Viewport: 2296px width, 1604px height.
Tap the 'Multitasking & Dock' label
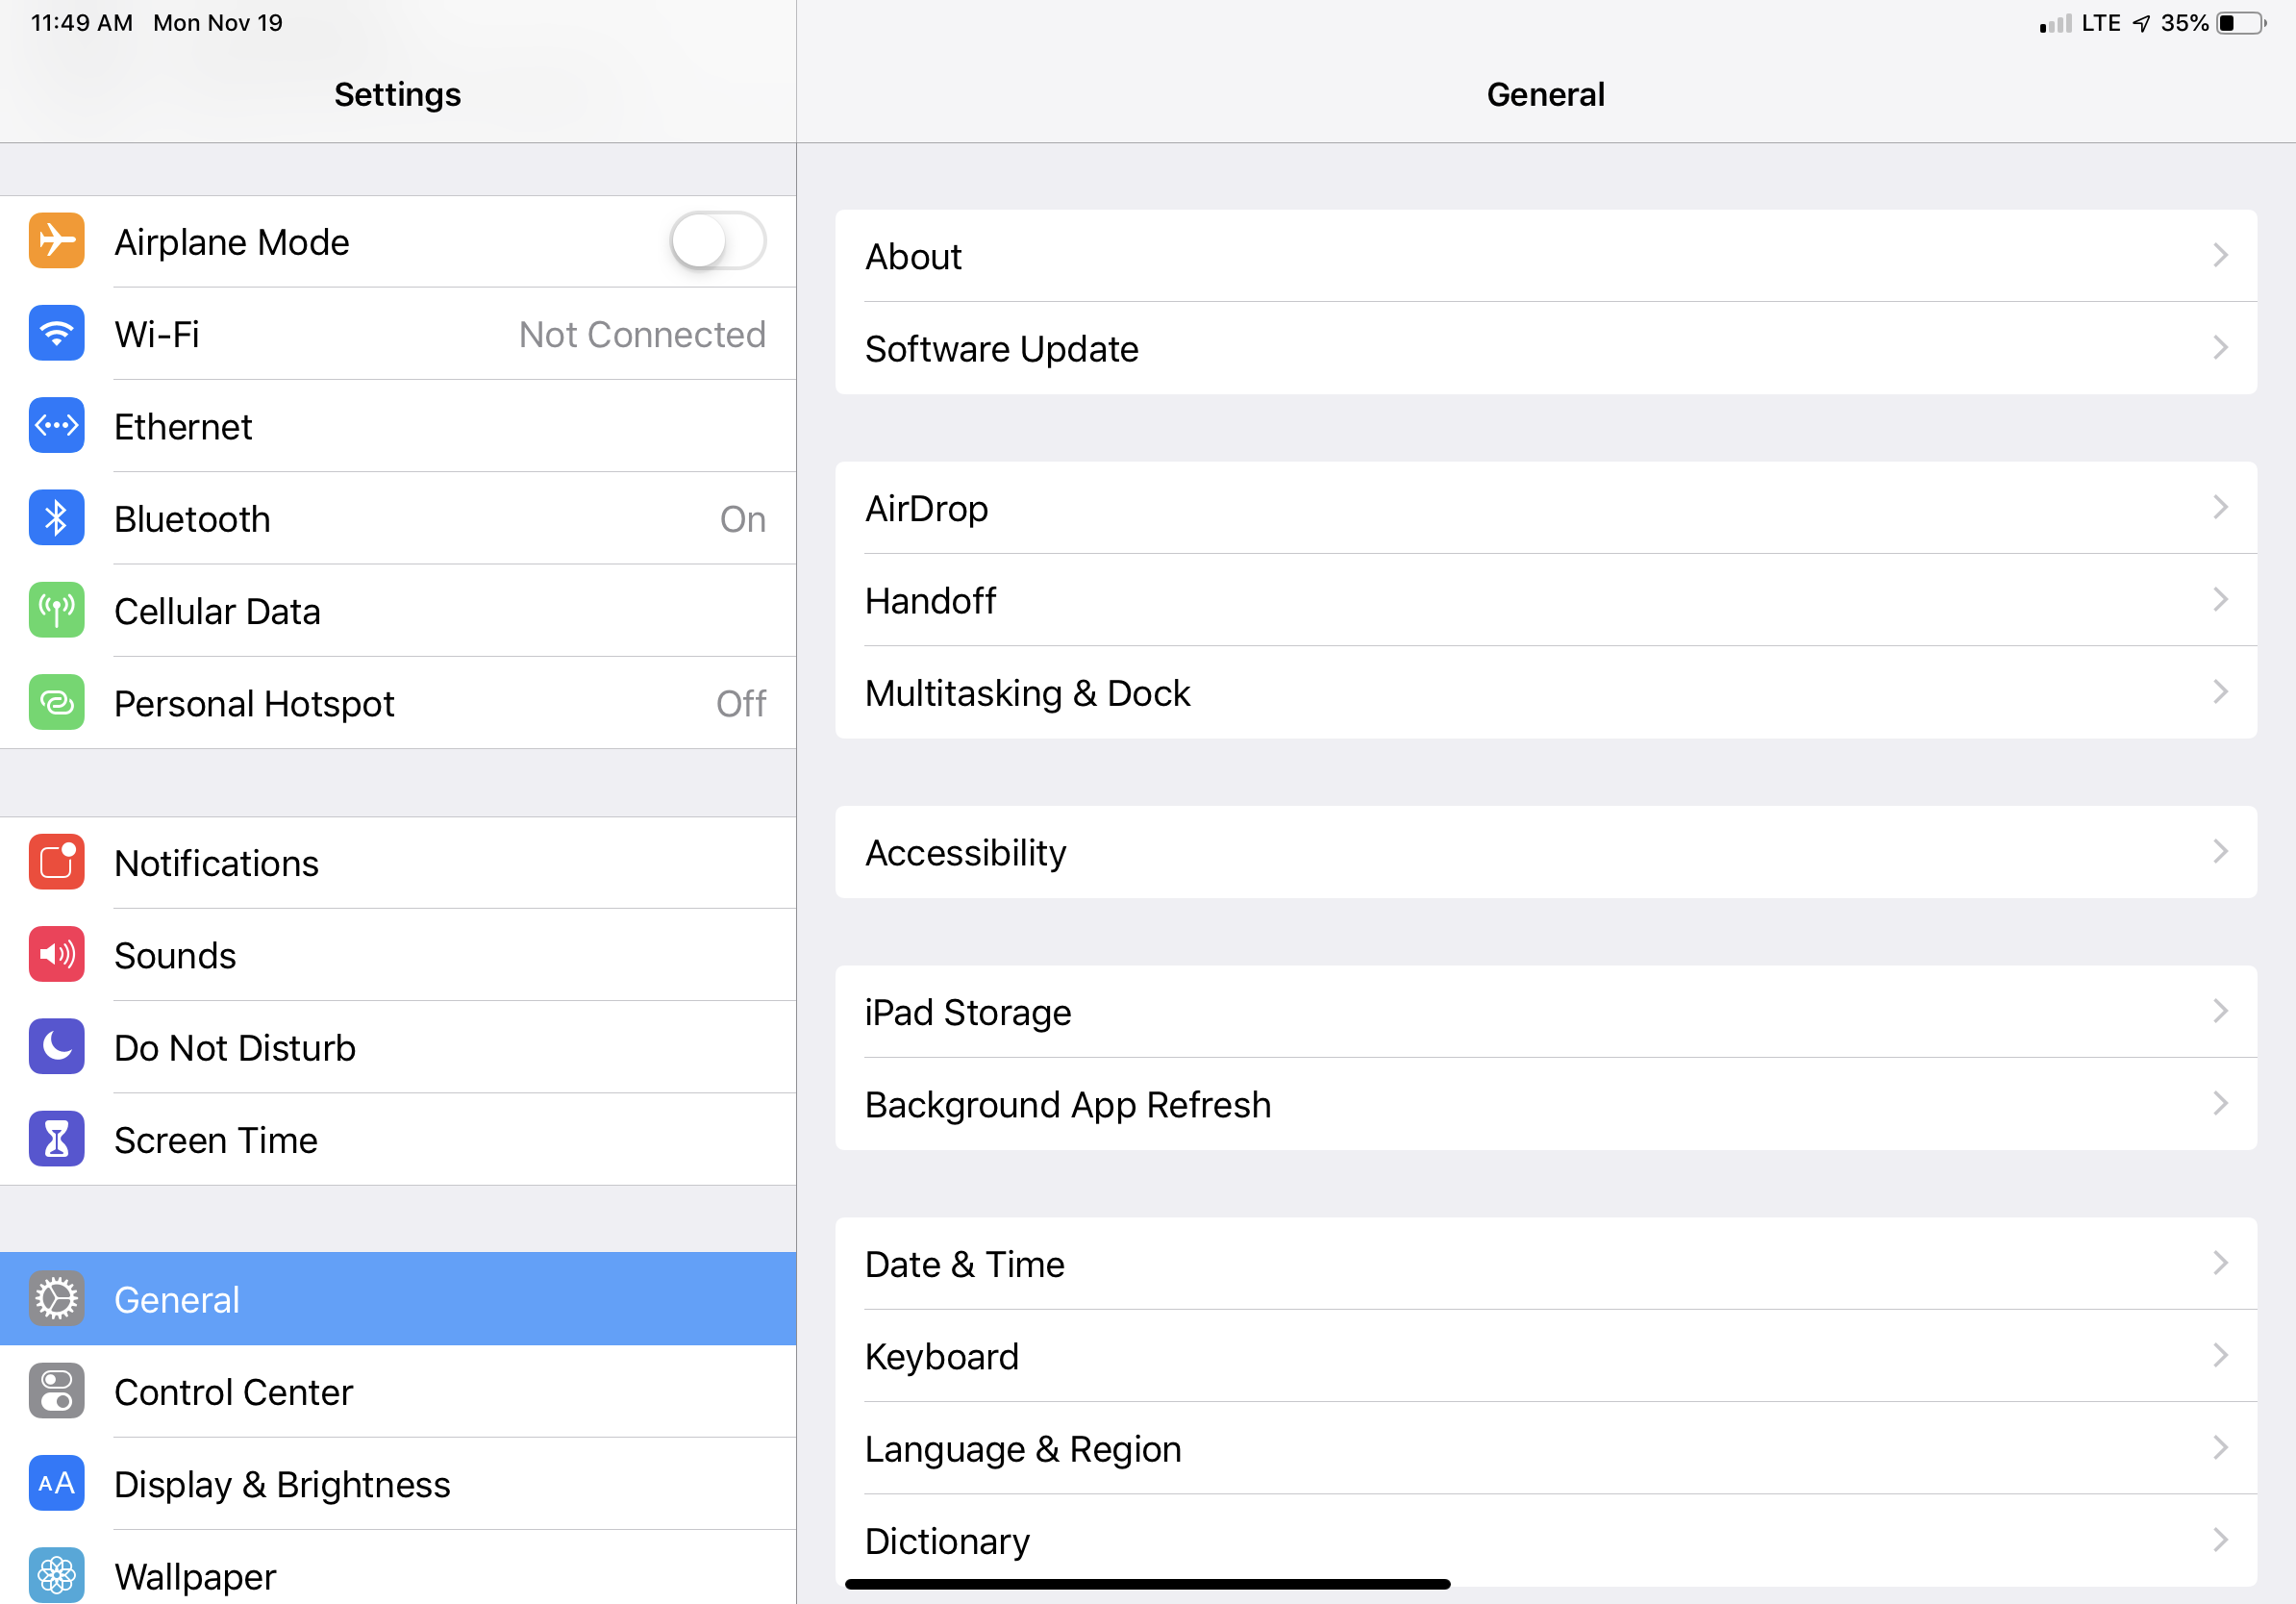coord(1027,693)
